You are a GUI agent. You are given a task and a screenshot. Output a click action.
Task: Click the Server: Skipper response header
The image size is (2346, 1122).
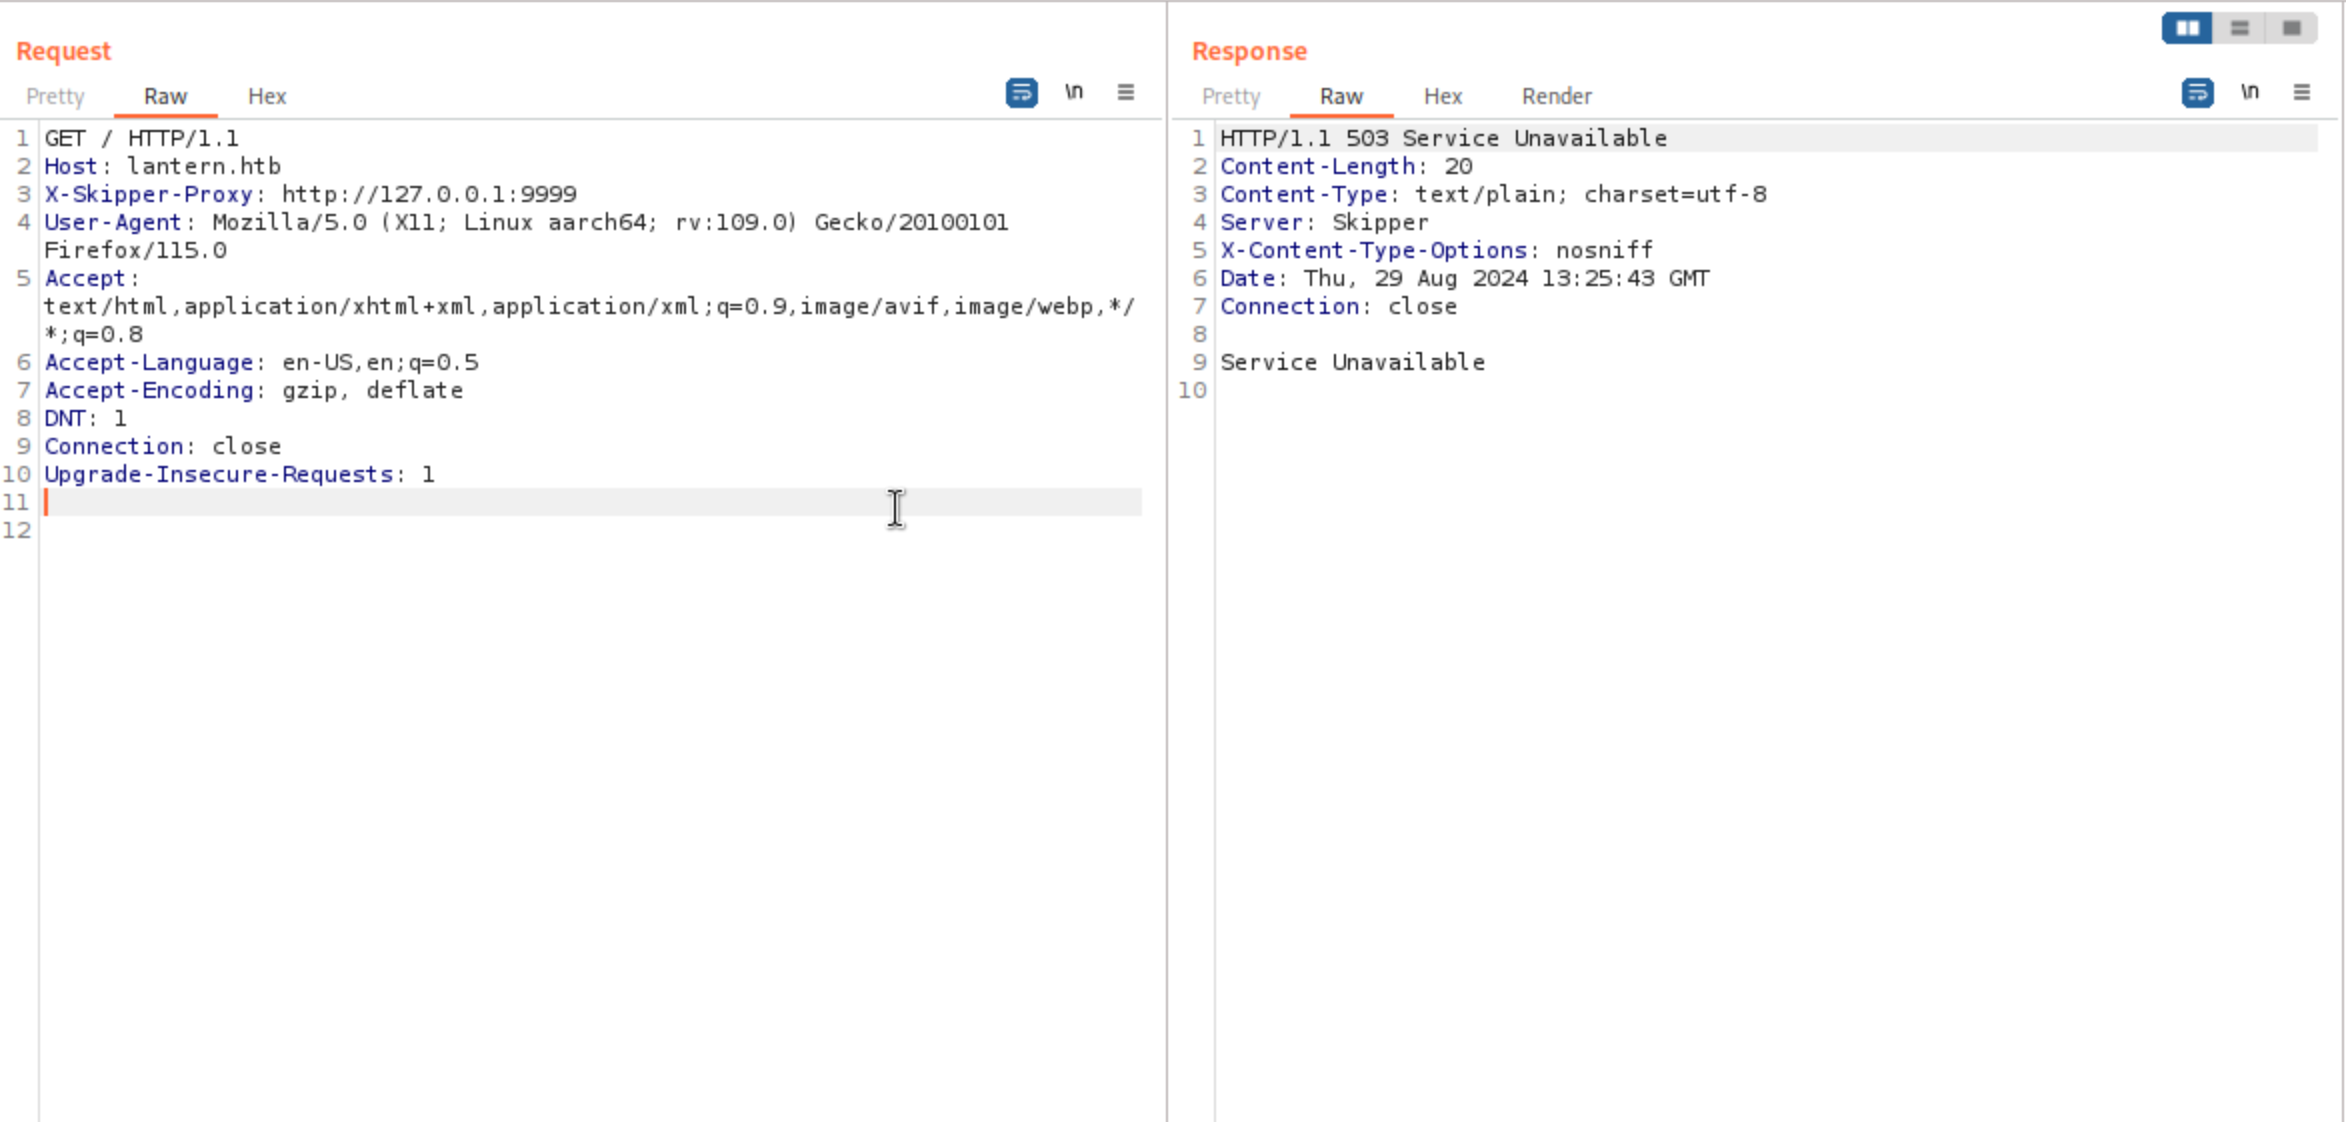pyautogui.click(x=1324, y=222)
